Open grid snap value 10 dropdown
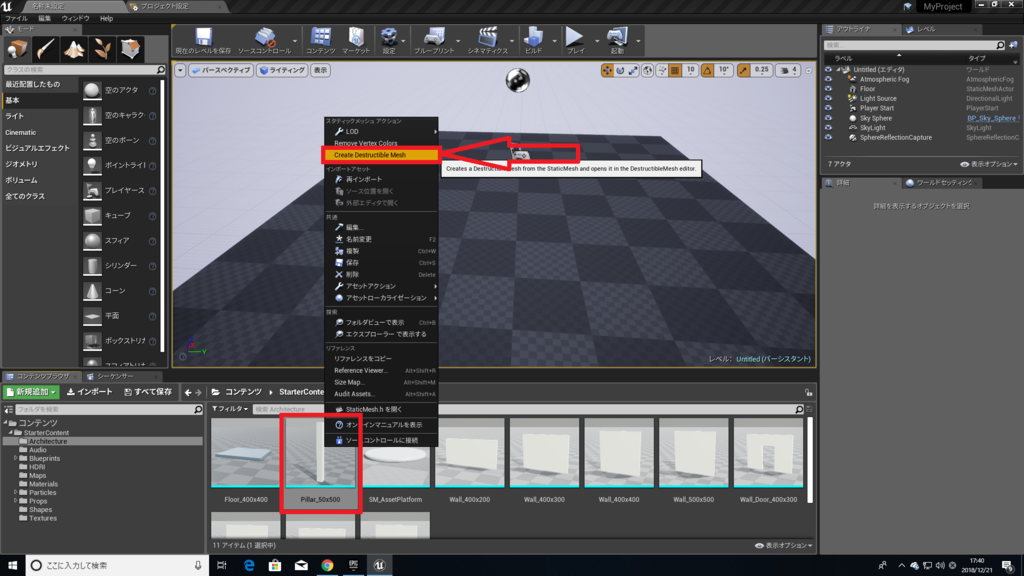Screen dimensions: 1024x576 pos(690,71)
